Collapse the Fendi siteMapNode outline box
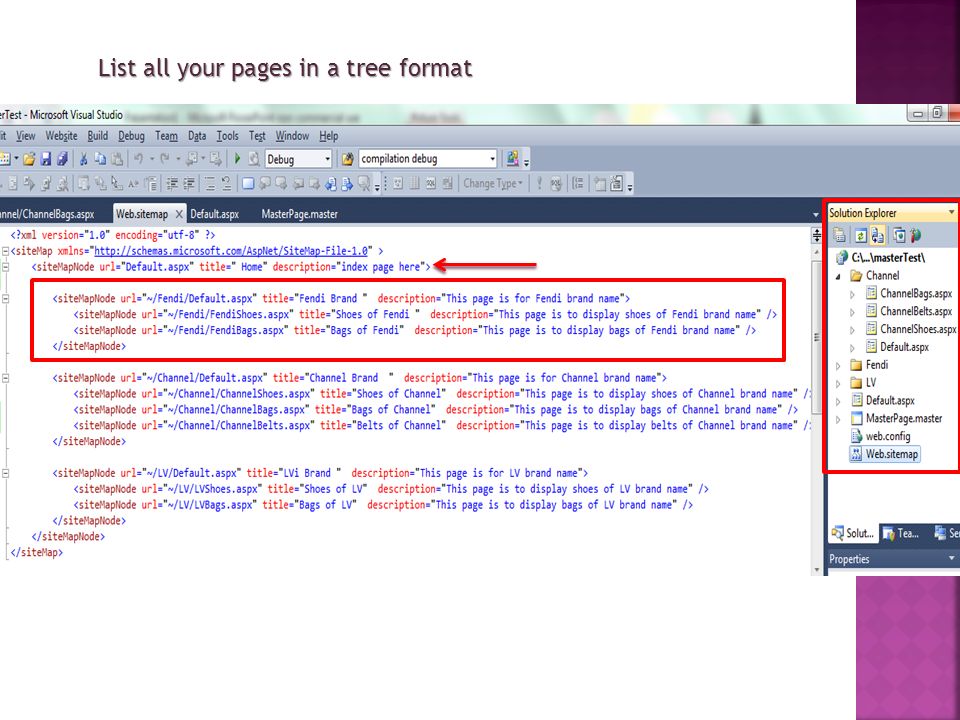This screenshot has height=720, width=960. click(5, 299)
